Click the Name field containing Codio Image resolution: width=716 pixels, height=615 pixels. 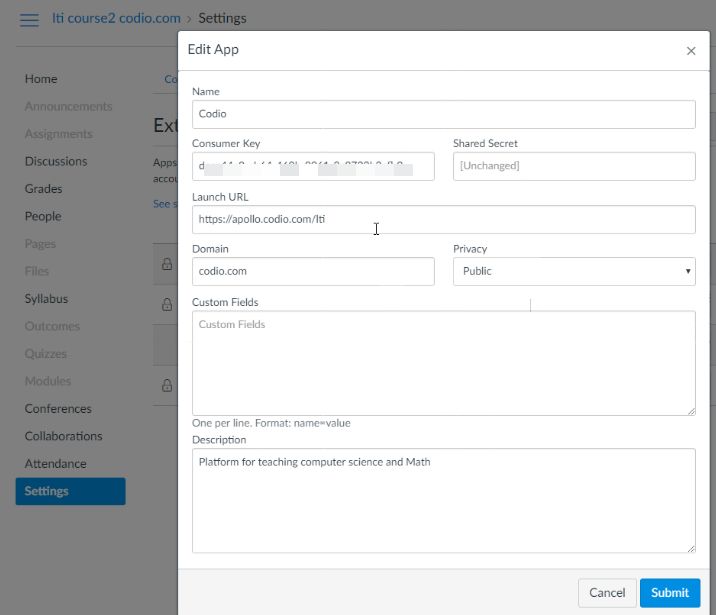click(x=443, y=114)
